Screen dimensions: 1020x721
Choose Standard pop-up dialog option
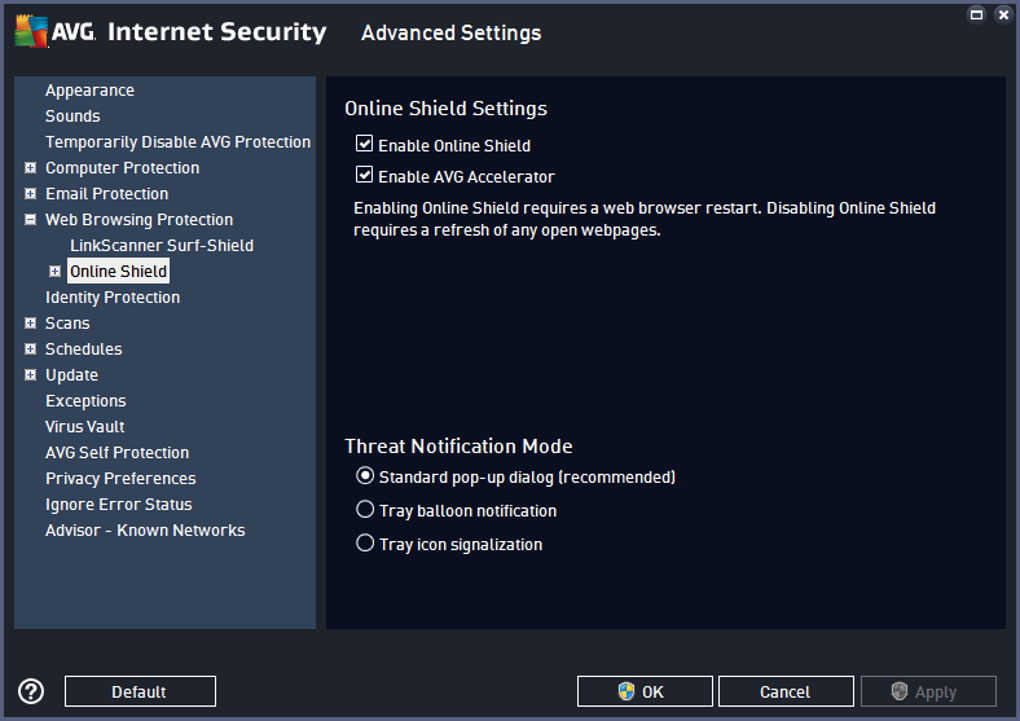coord(365,476)
